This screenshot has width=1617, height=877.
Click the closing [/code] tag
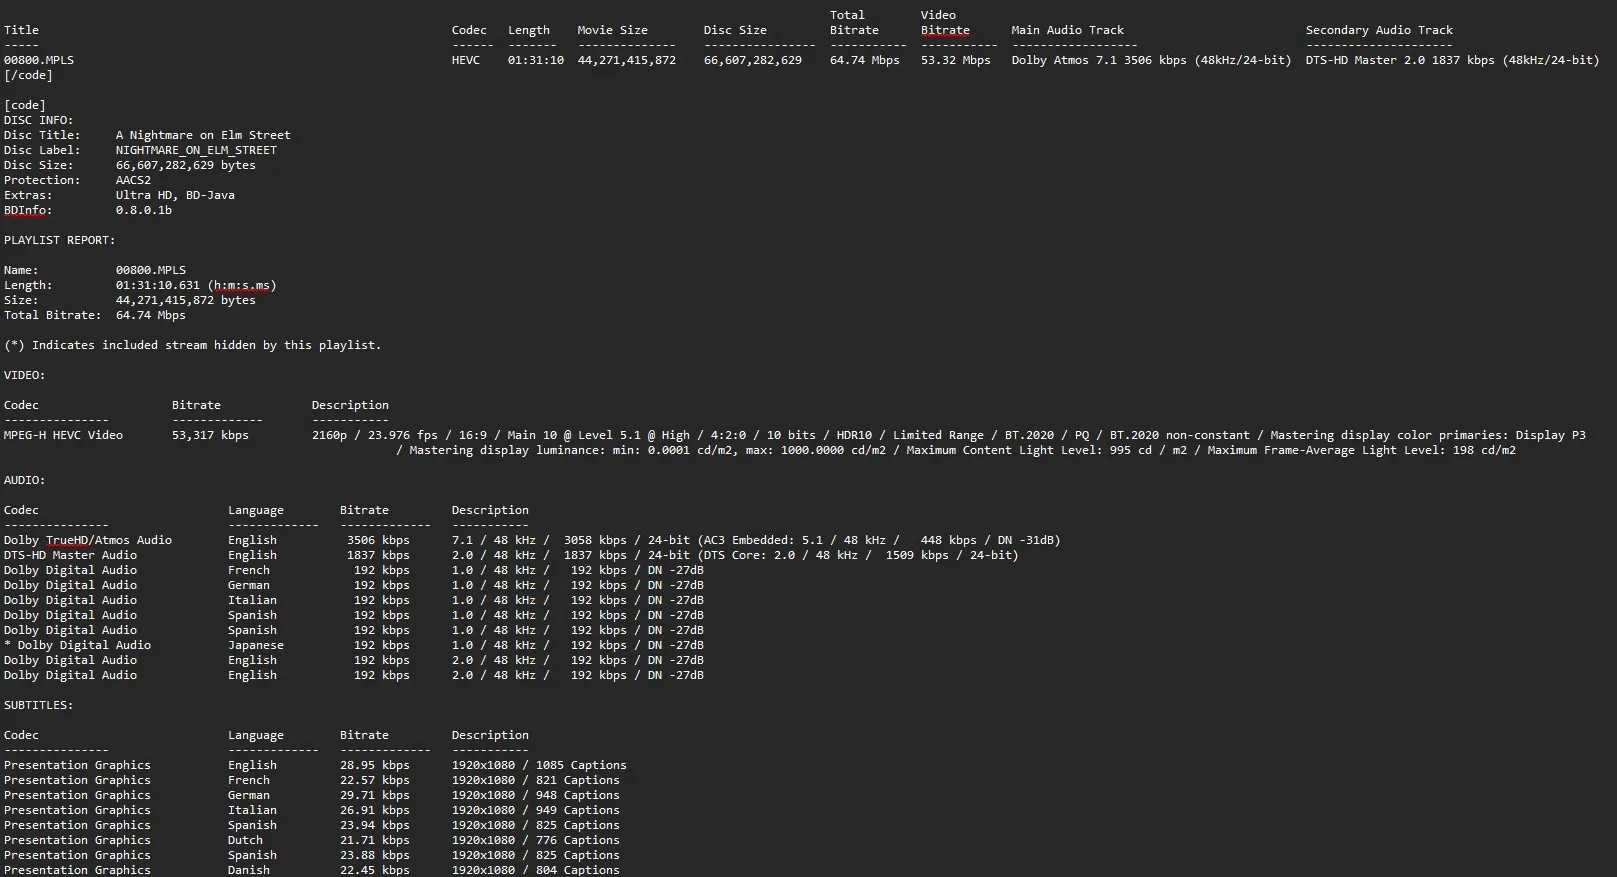click(28, 75)
